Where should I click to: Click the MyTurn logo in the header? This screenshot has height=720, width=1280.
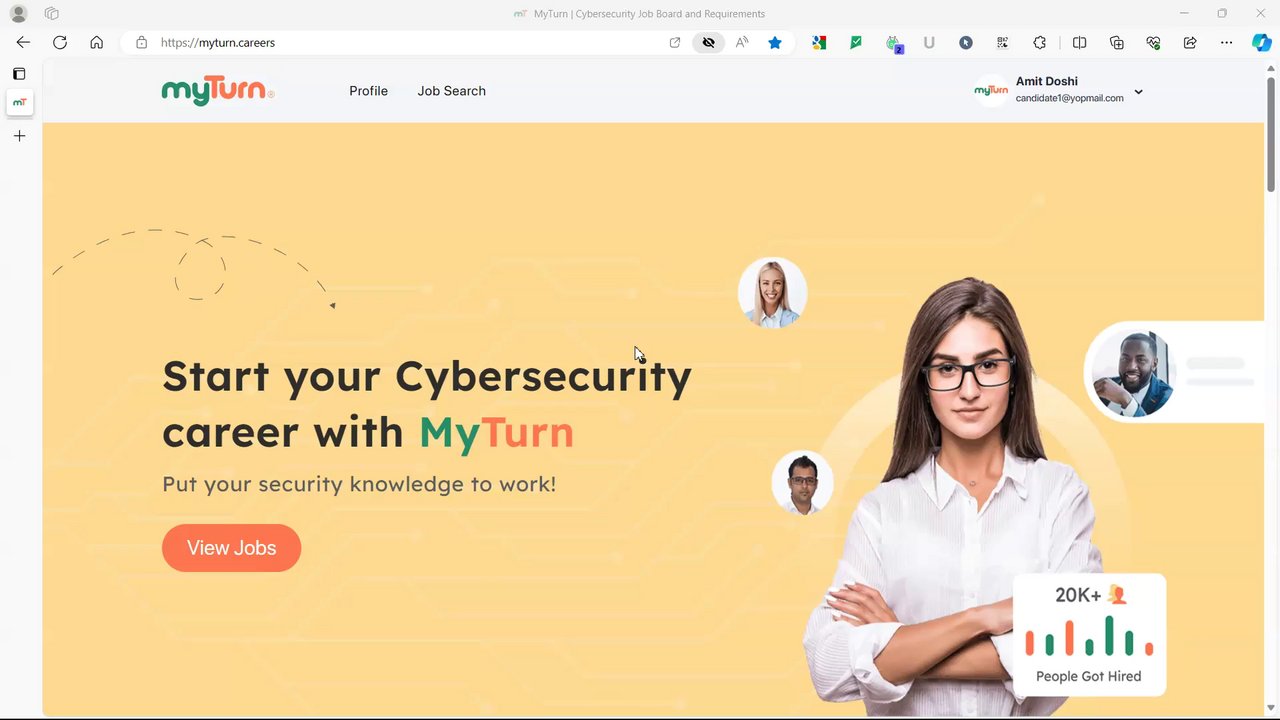(218, 91)
